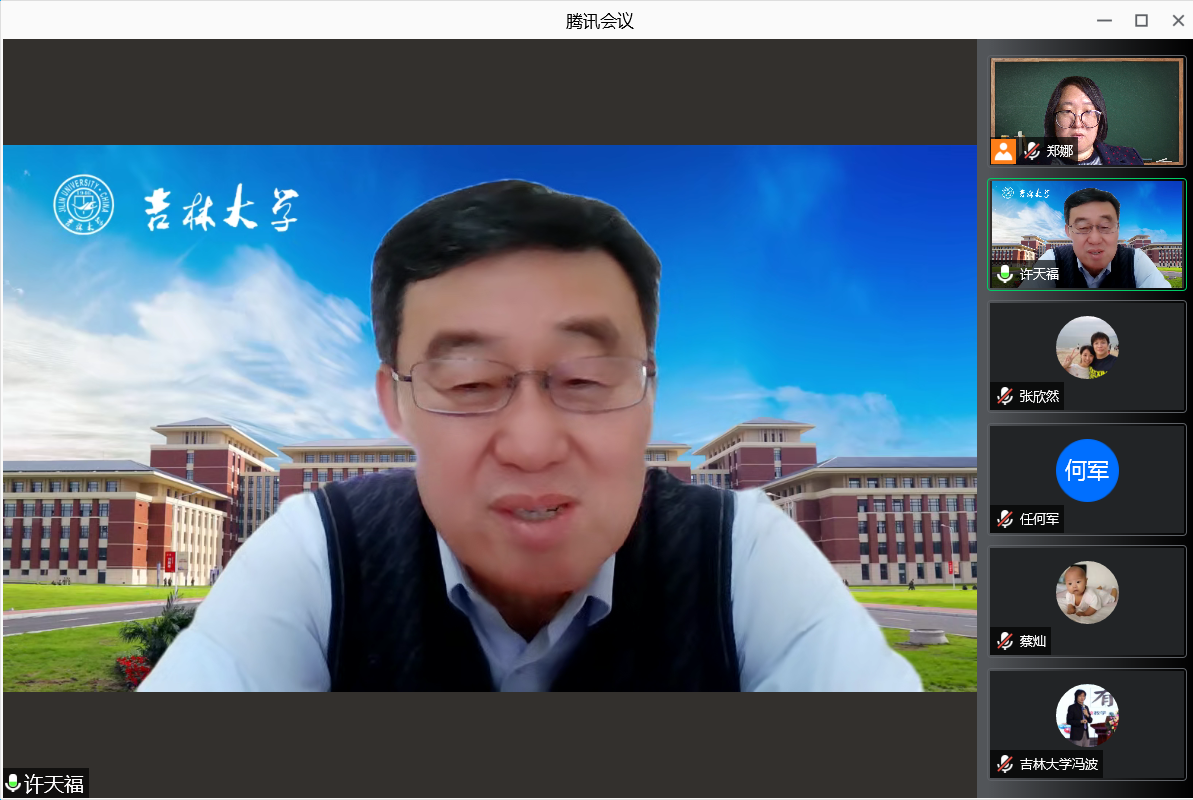Click the muted microphone icon for 张欣然
The width and height of the screenshot is (1193, 800).
click(x=1005, y=396)
